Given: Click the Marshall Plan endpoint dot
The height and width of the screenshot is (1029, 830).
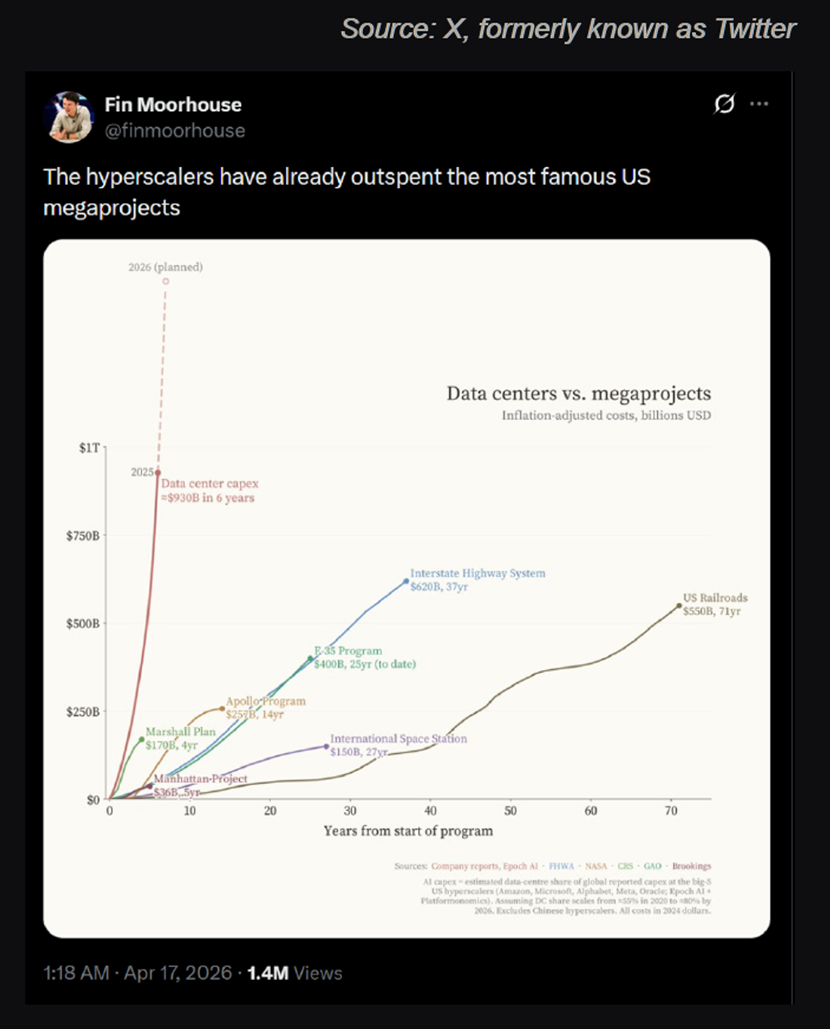Looking at the screenshot, I should coord(142,740).
